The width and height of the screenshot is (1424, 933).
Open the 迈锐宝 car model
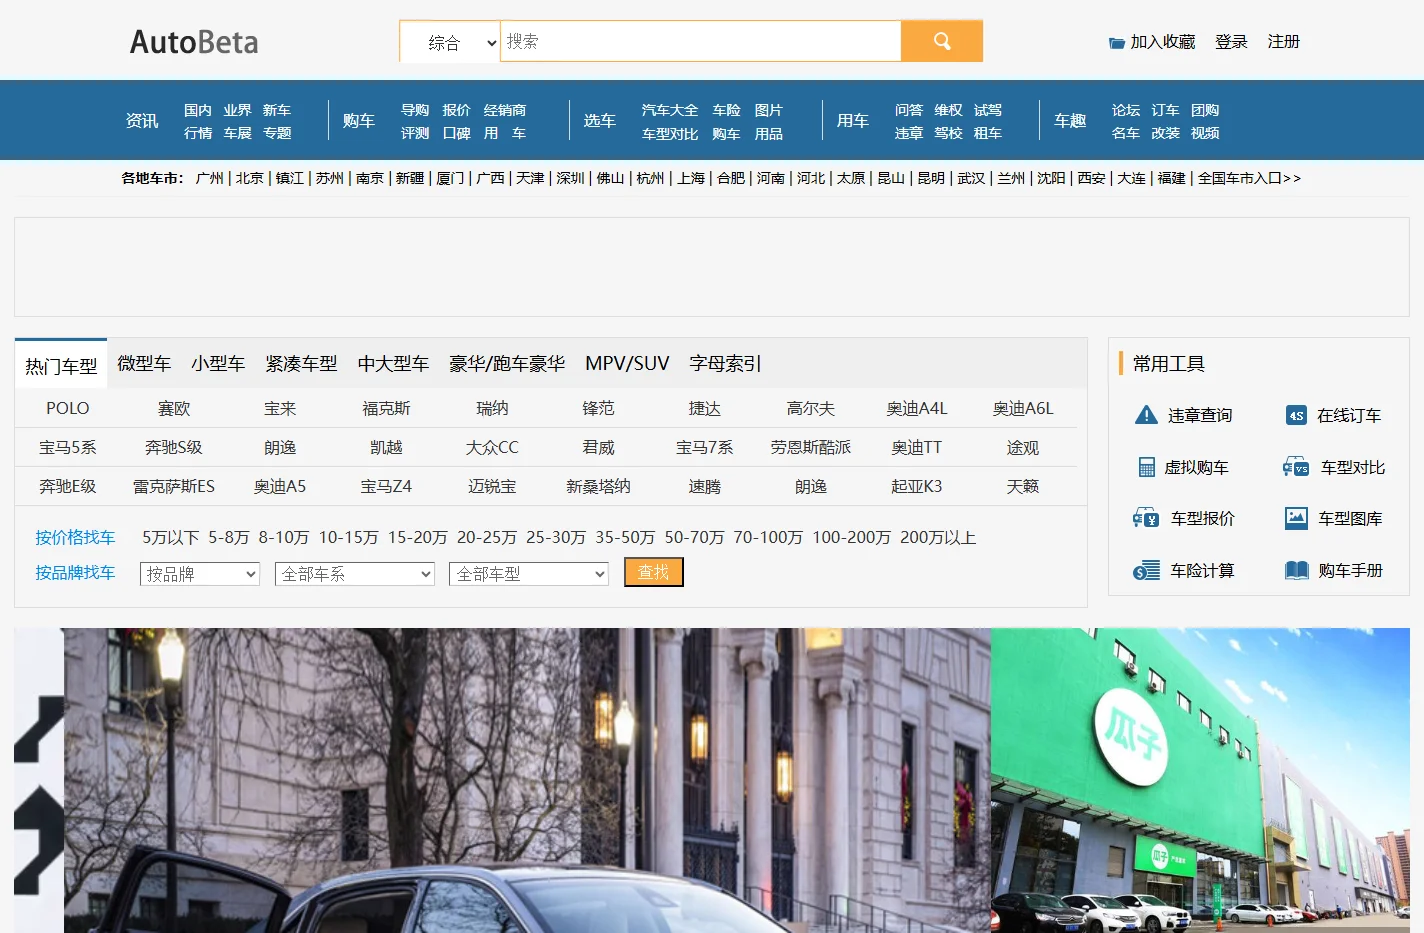[492, 486]
